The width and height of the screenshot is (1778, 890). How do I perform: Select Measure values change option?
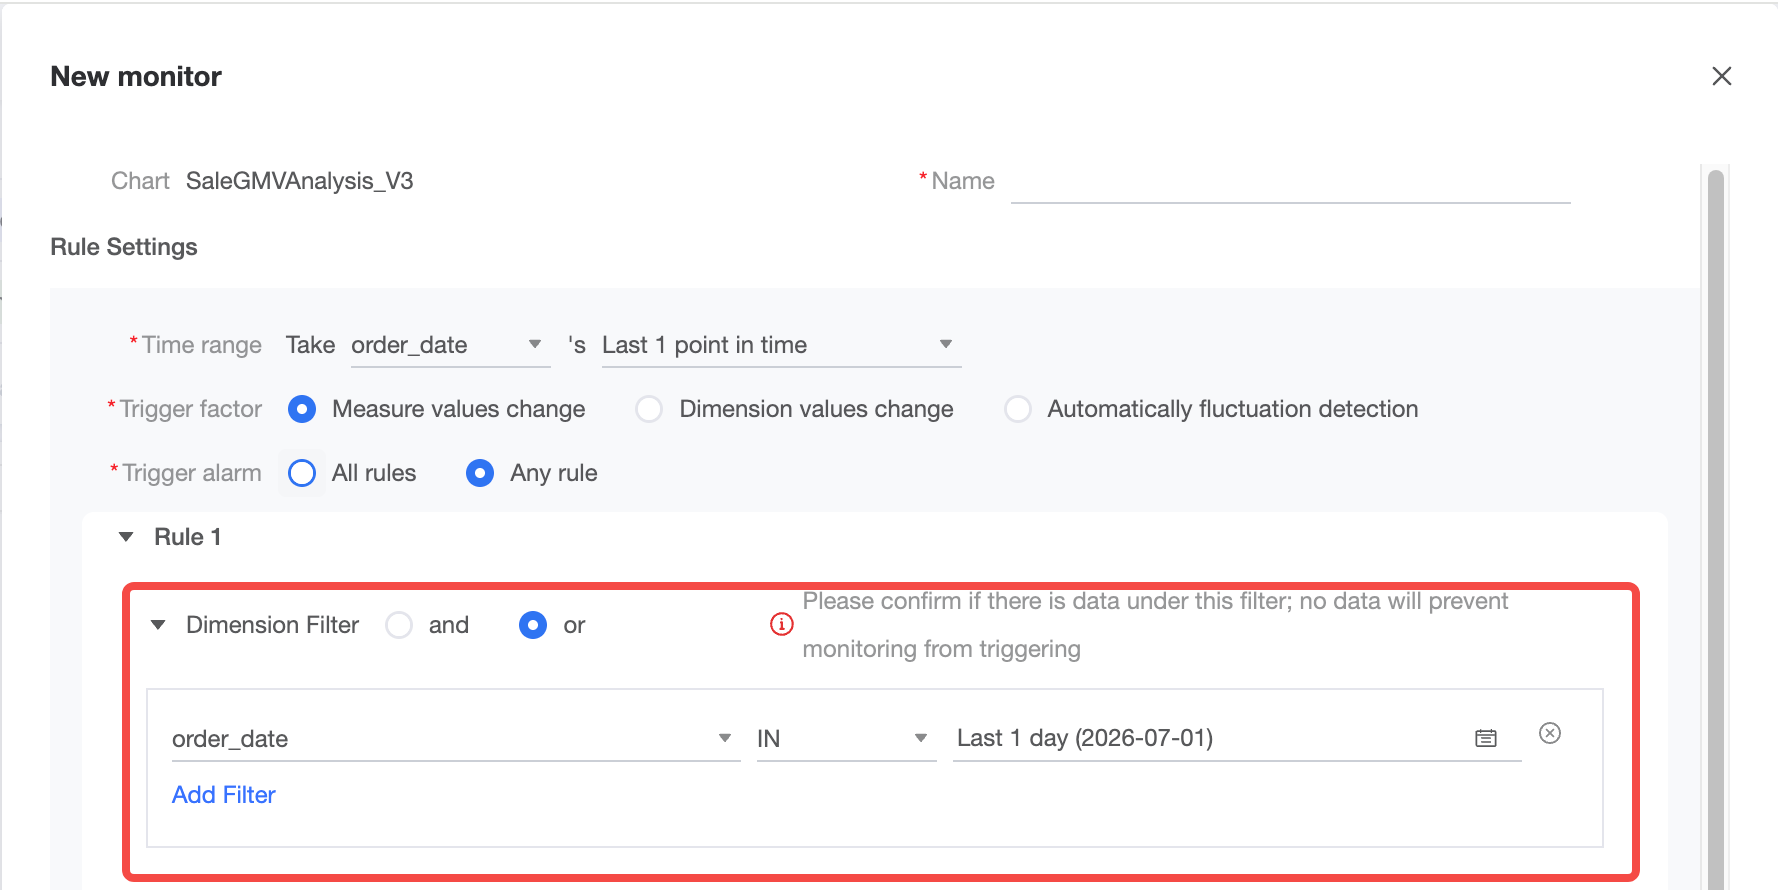(302, 409)
